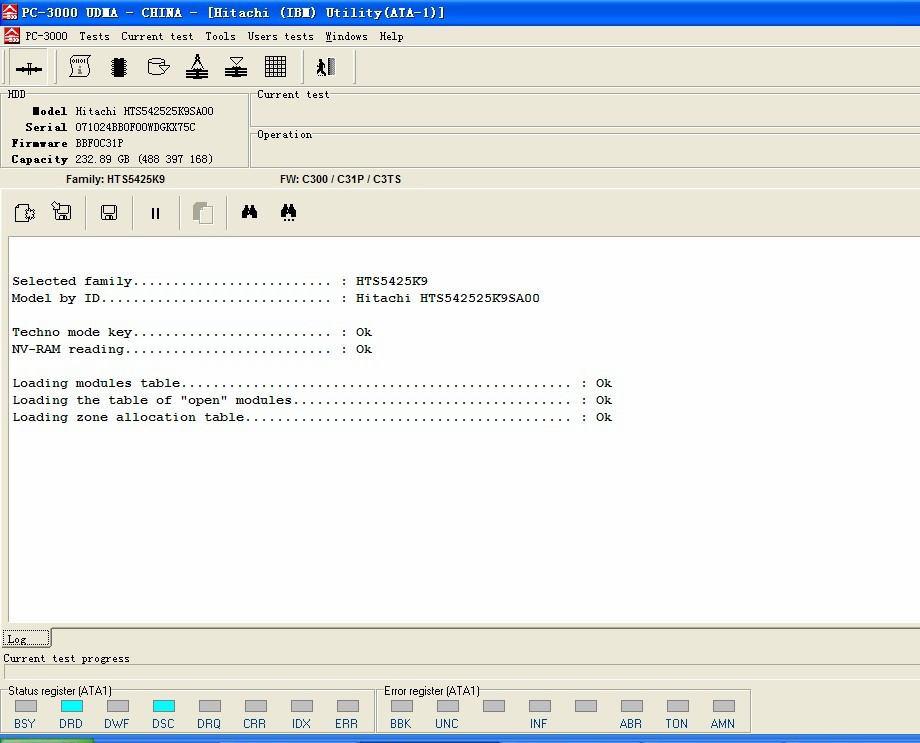
Task: Open the Current test menu
Action: click(157, 36)
